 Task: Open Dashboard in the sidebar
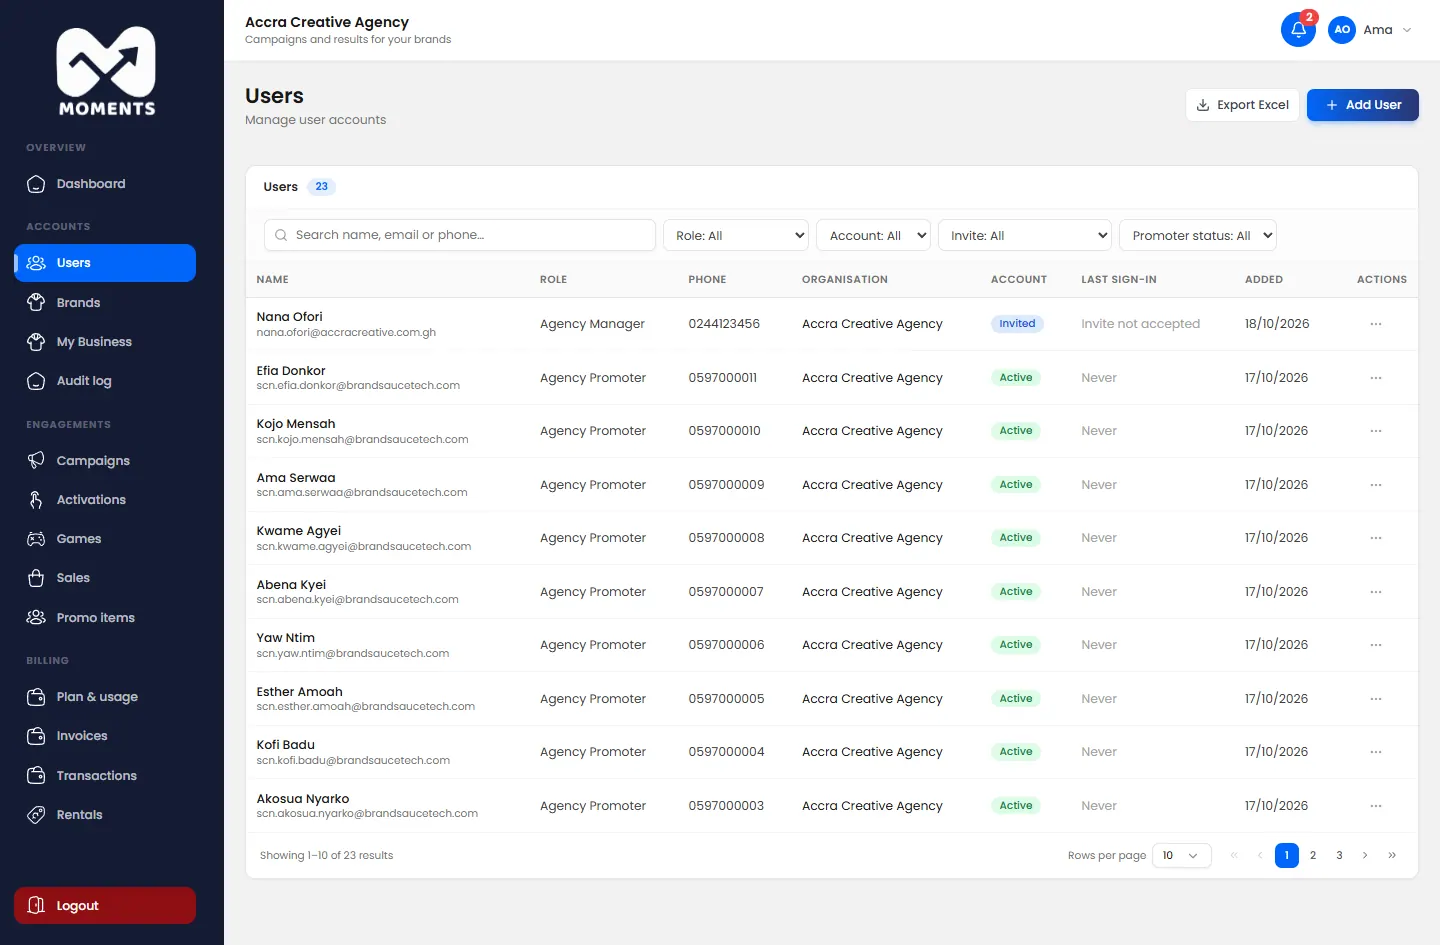pos(105,184)
